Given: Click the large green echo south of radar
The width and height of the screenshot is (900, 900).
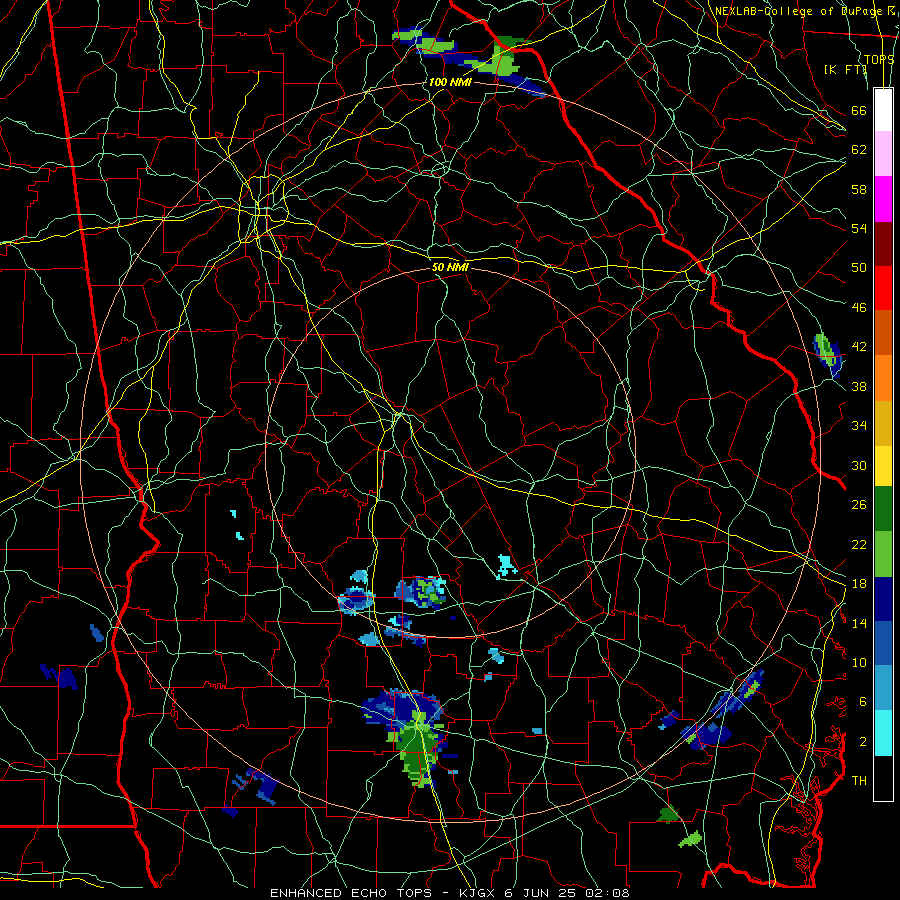Looking at the screenshot, I should 418,749.
